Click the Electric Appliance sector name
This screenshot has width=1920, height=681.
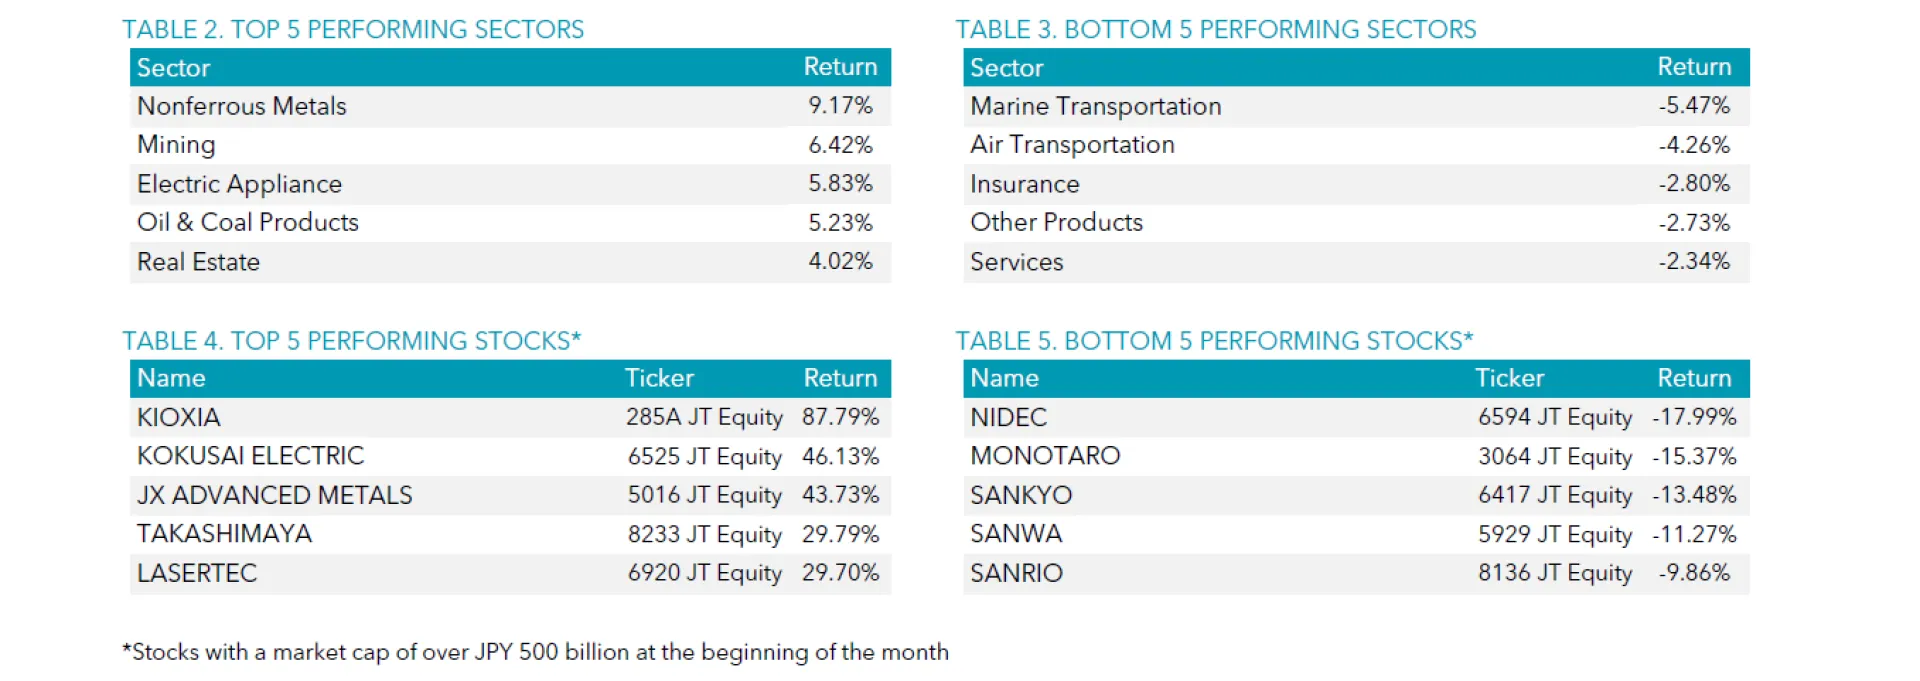pos(239,184)
